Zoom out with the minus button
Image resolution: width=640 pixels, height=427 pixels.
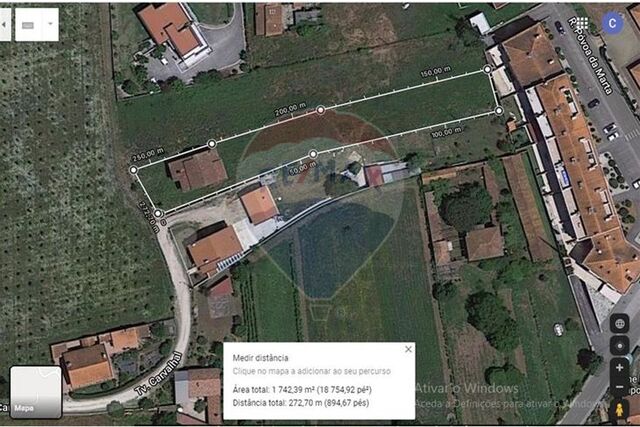click(x=620, y=386)
